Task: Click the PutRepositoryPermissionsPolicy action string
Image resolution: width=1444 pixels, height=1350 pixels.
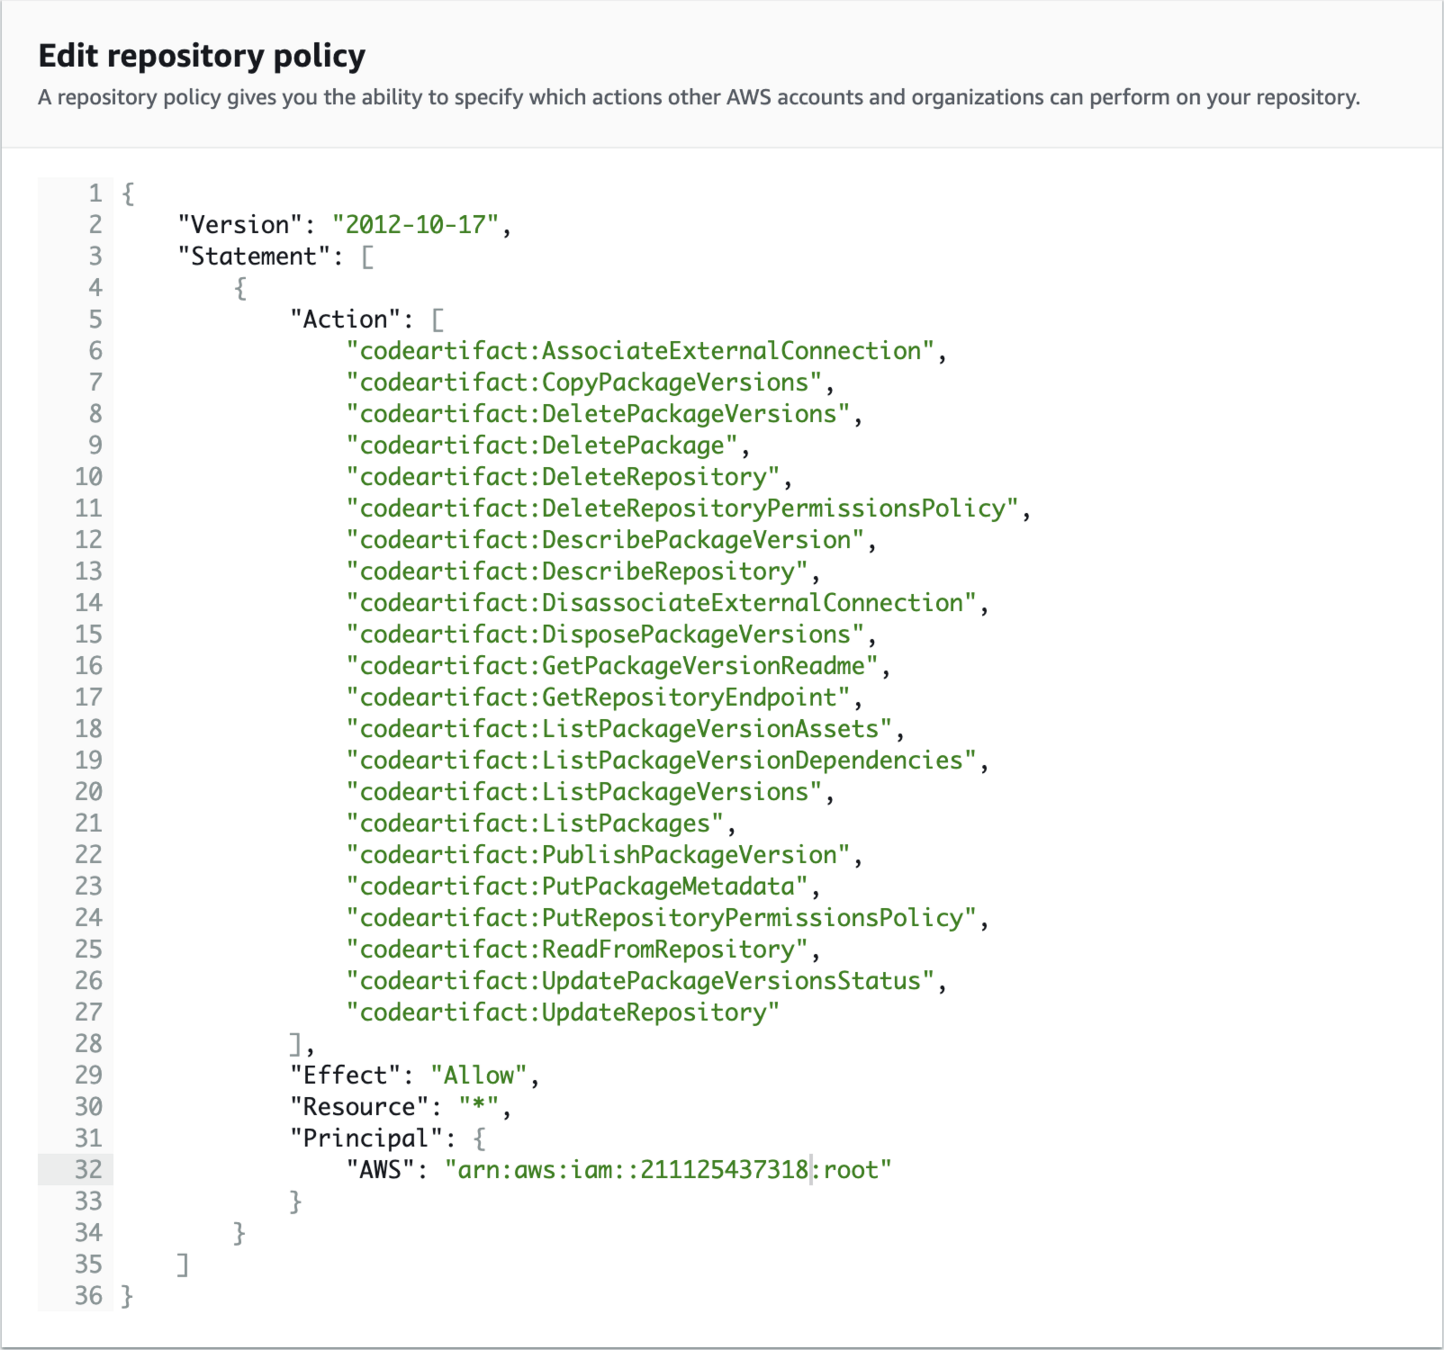Action: coord(661,918)
